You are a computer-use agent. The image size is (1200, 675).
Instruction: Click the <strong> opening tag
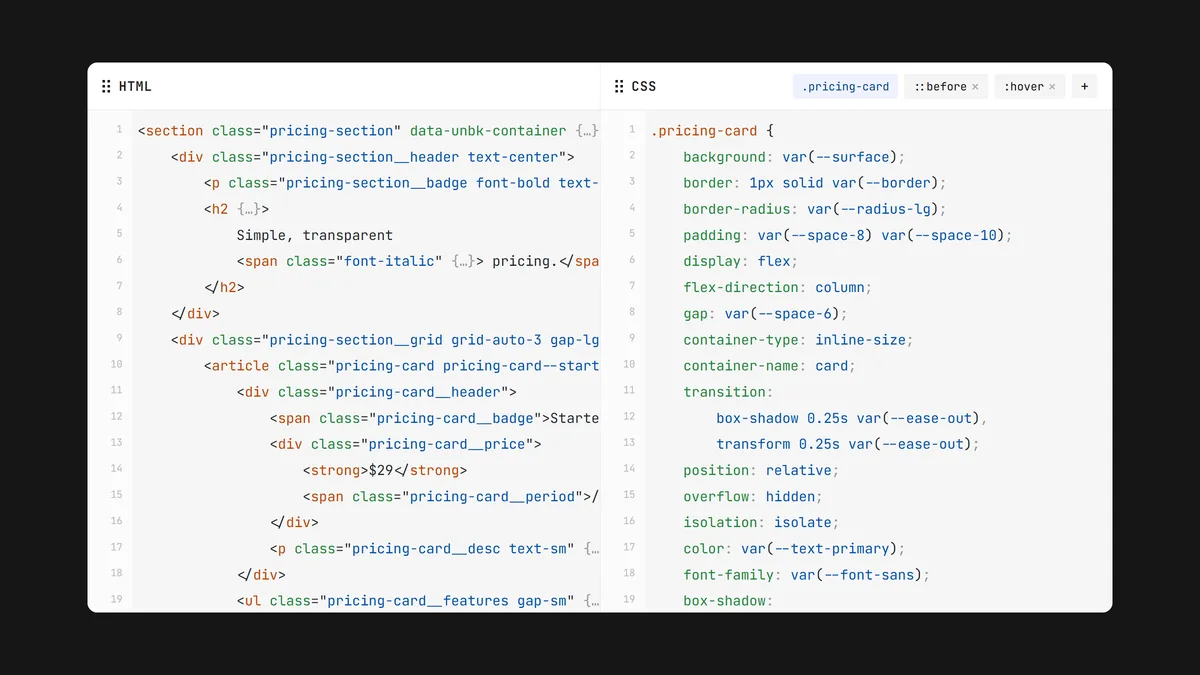(336, 470)
